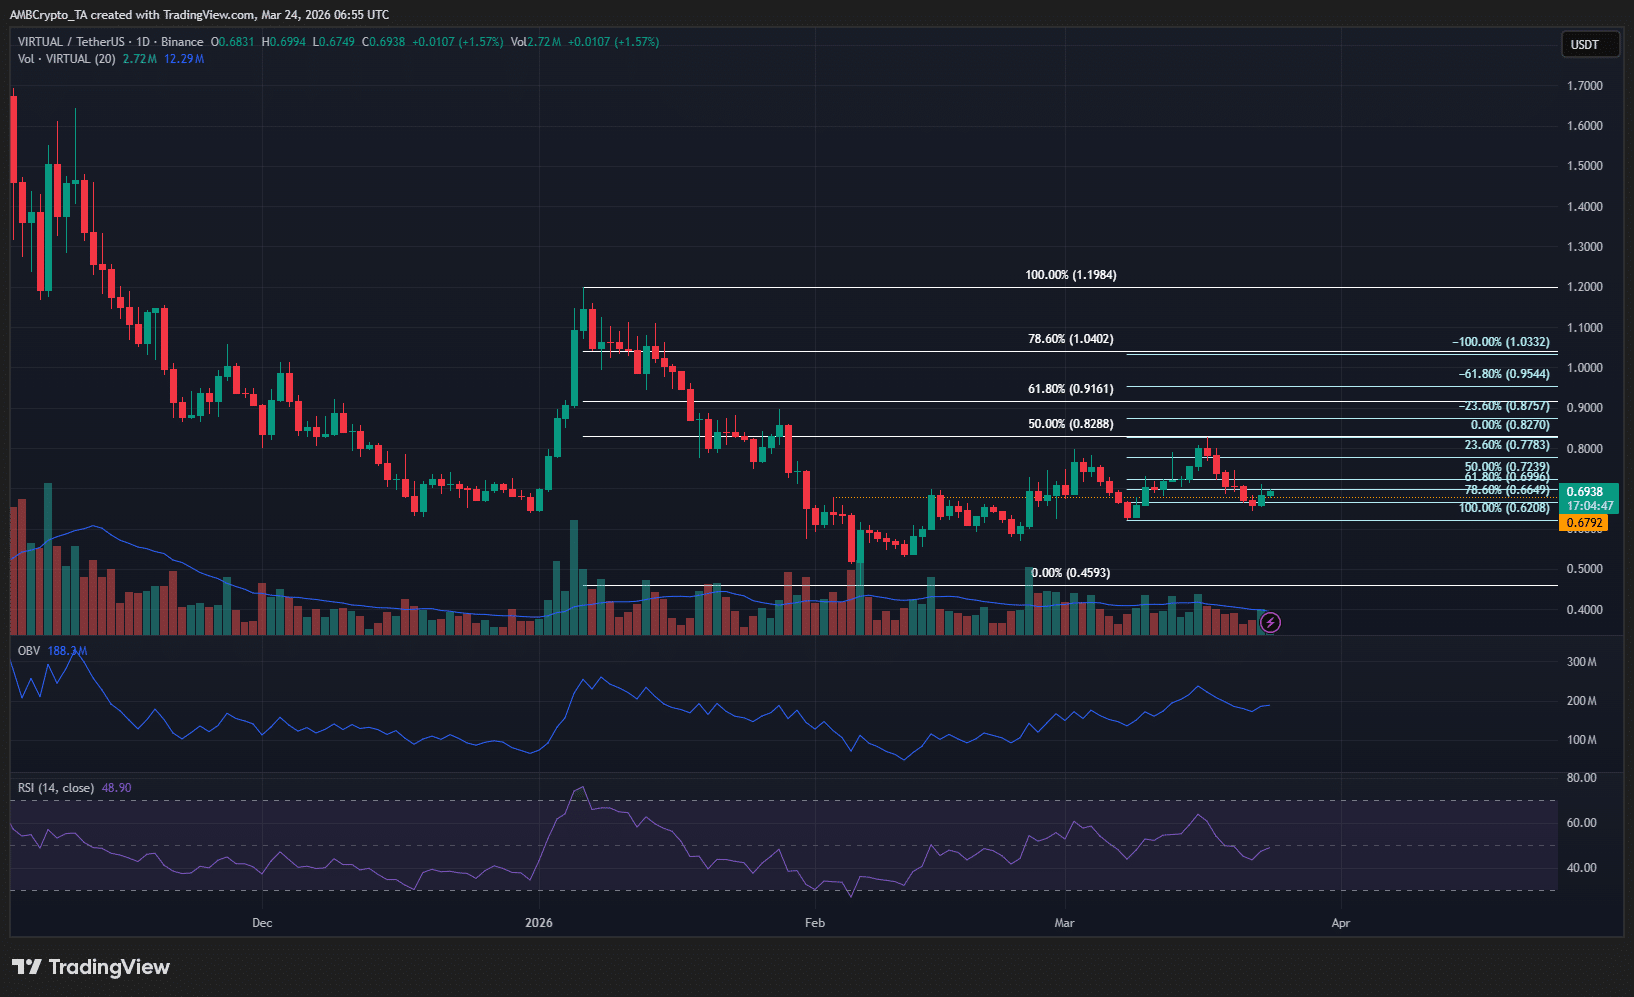Click the purple lightning bolt icon

tap(1270, 623)
